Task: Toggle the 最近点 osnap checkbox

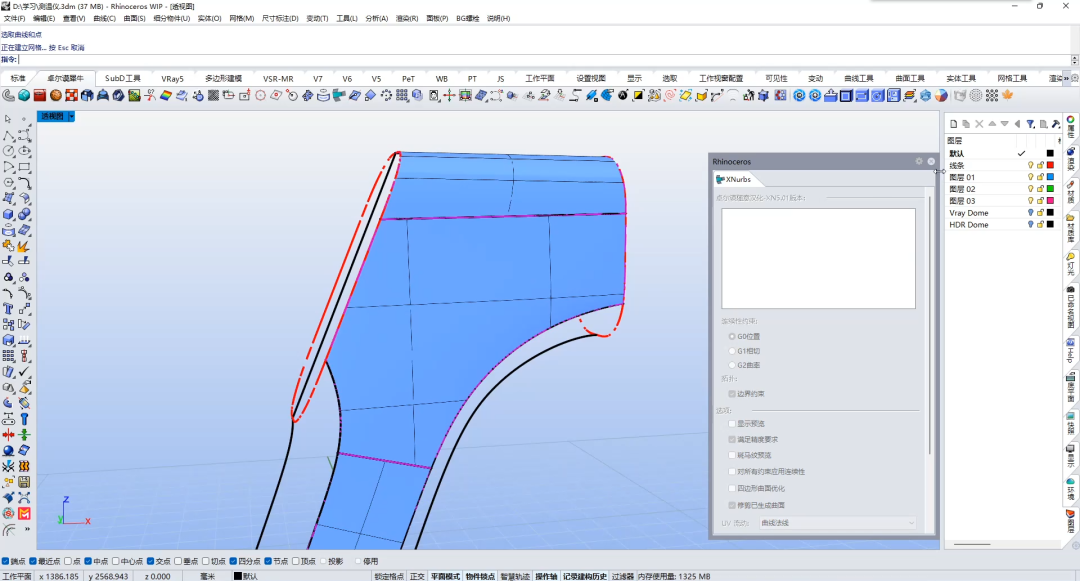Action: coord(32,561)
